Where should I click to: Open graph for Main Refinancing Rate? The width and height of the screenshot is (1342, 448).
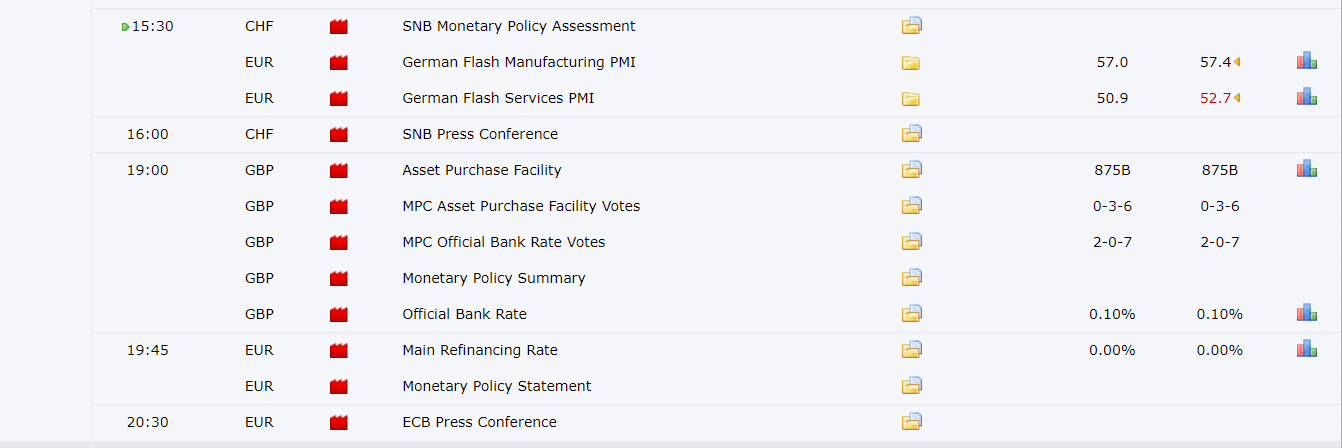(1307, 349)
